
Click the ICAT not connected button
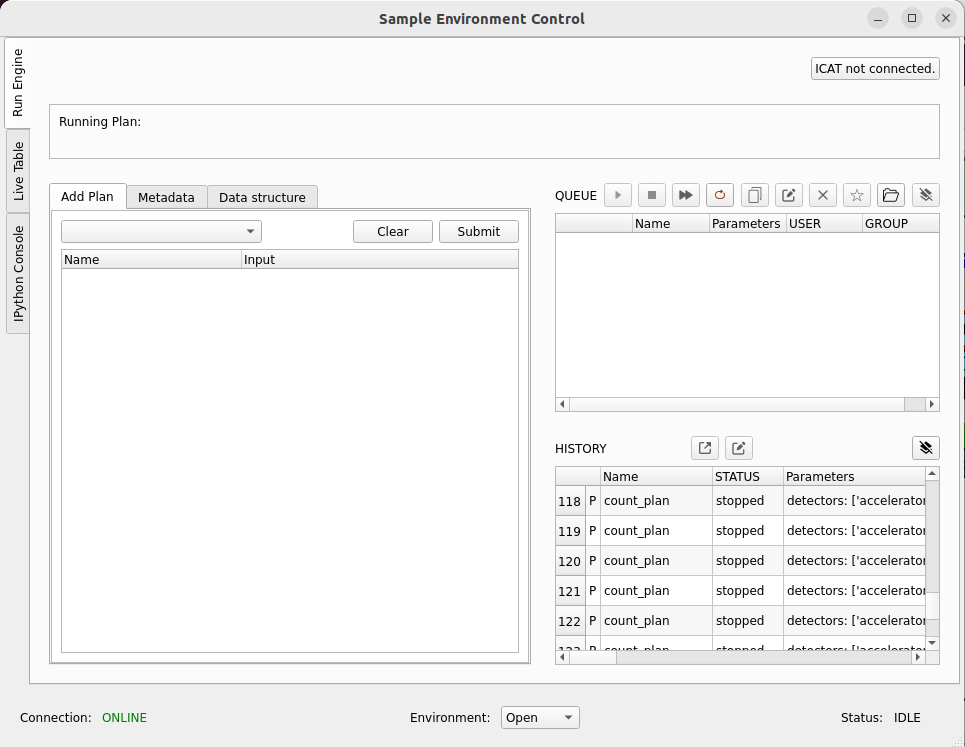(875, 68)
